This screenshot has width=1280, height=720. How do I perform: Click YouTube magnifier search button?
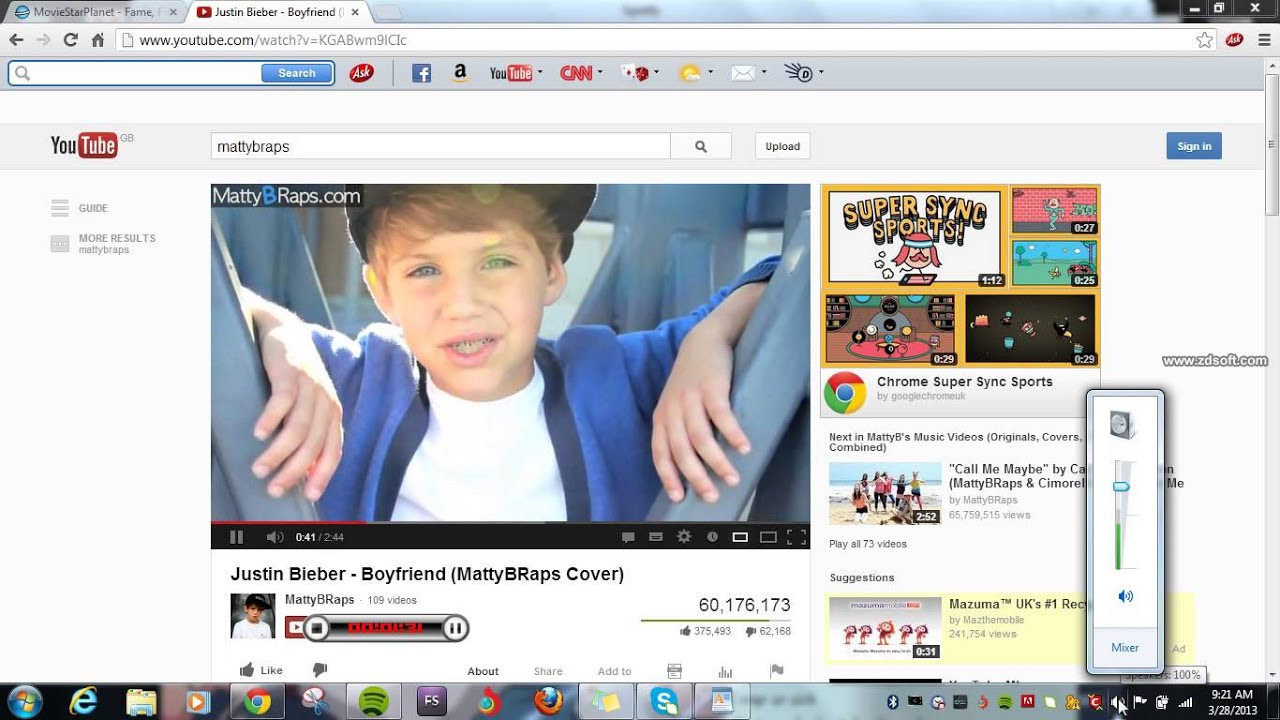coord(701,146)
